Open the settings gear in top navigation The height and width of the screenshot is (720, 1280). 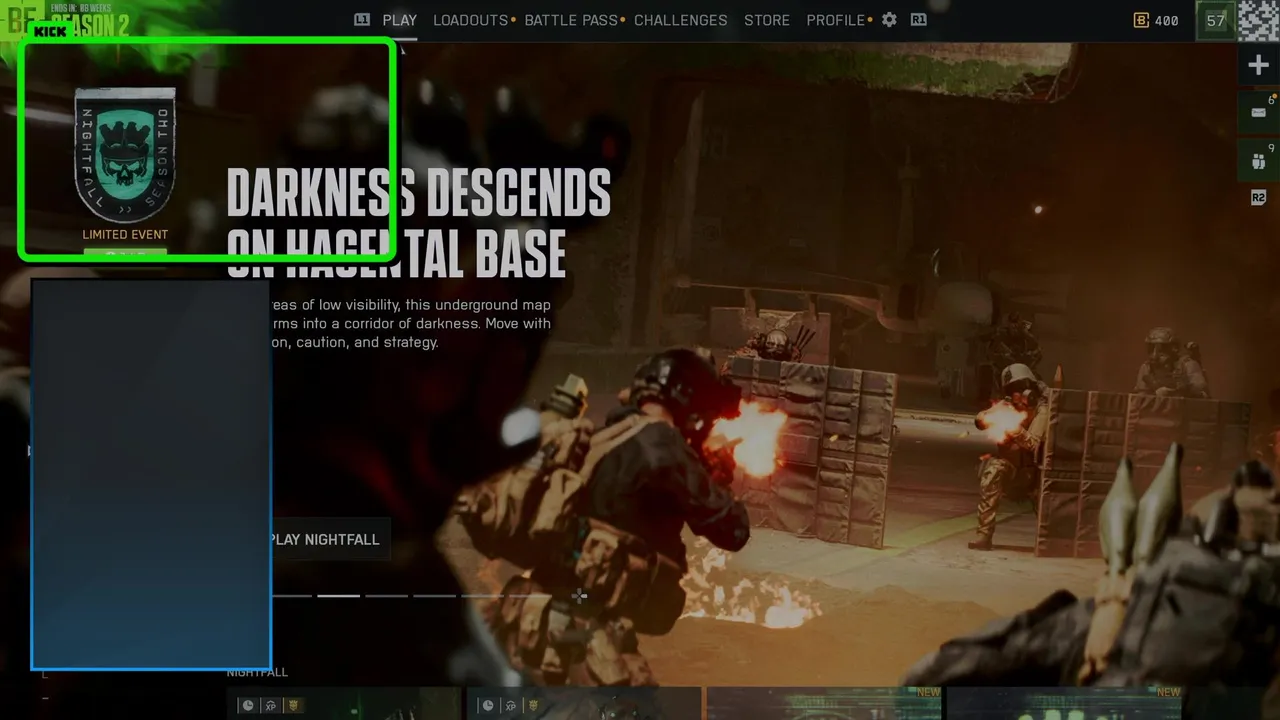pyautogui.click(x=889, y=20)
